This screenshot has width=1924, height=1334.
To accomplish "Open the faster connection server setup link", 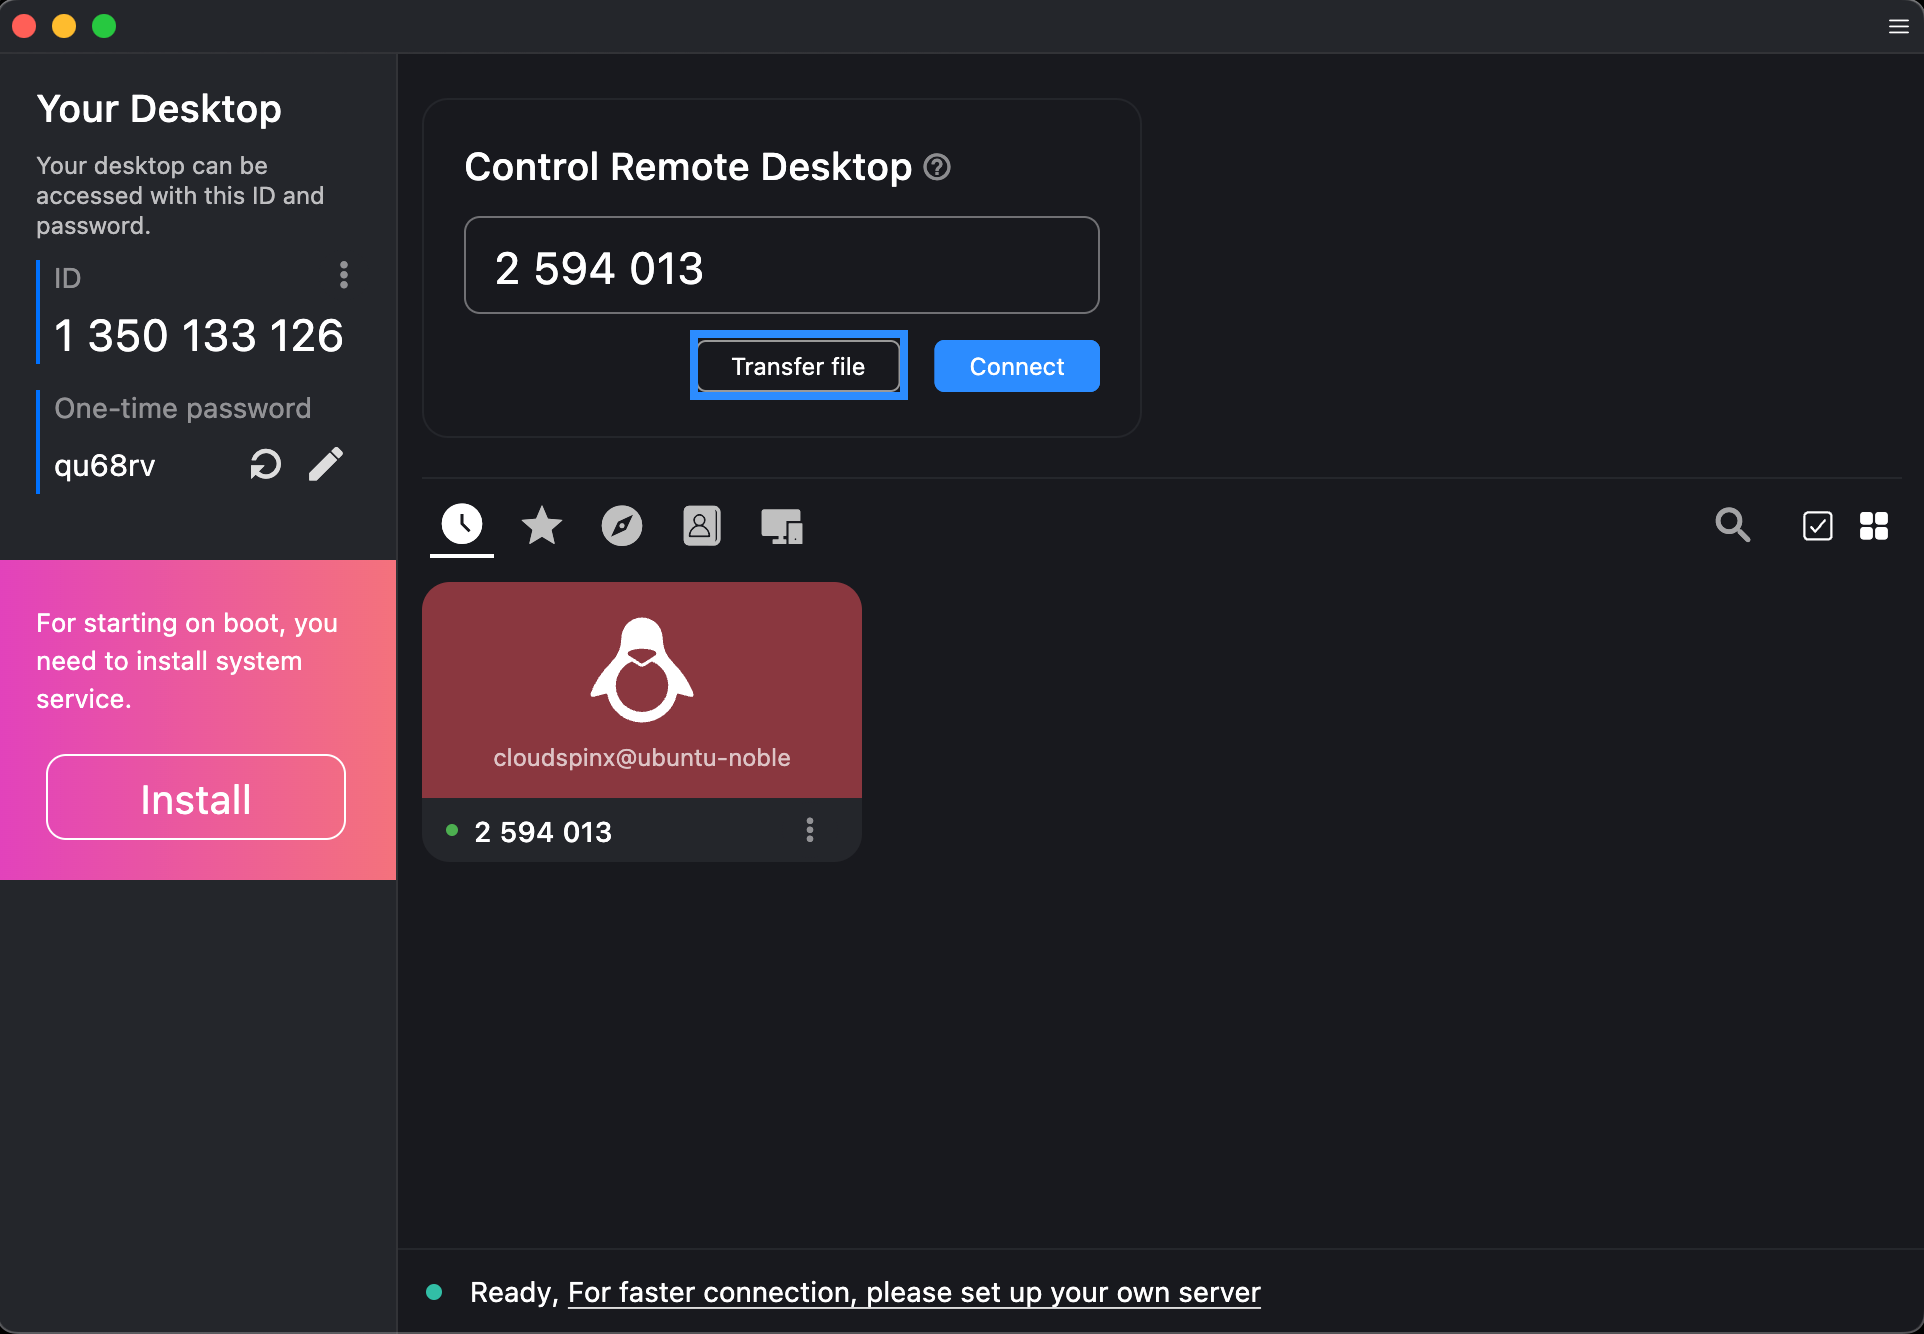I will [x=913, y=1292].
